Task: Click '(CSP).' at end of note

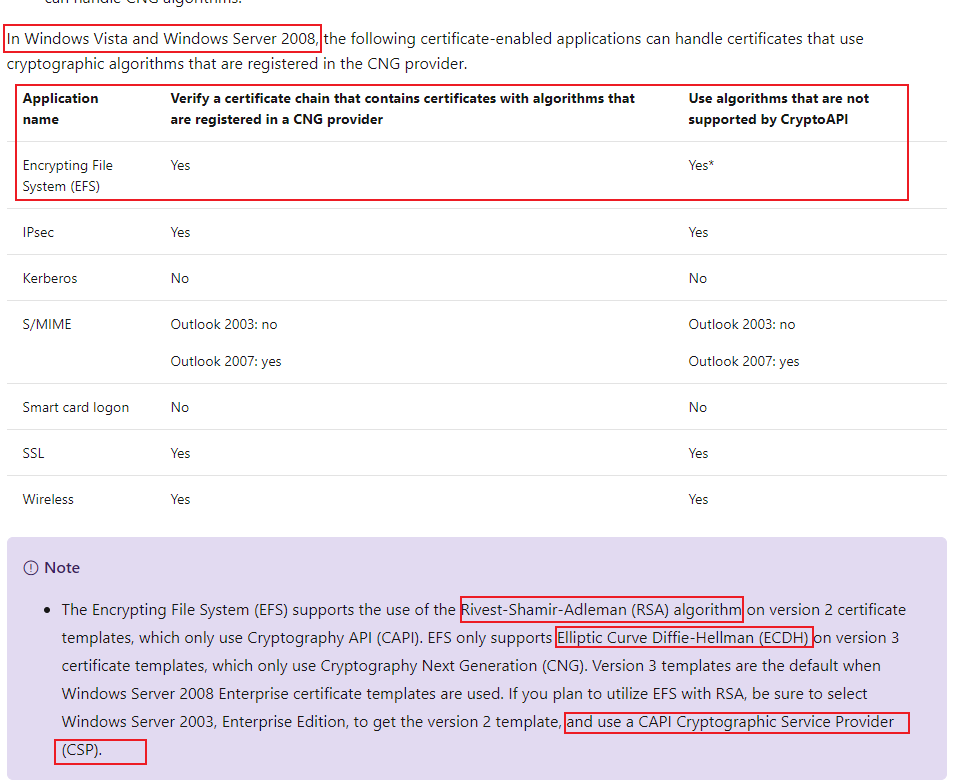Action: (x=81, y=750)
